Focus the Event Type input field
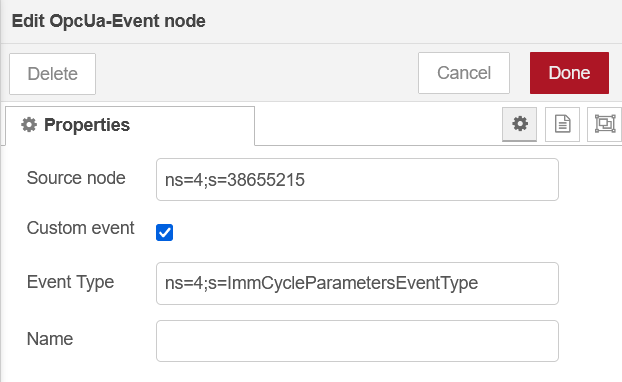The width and height of the screenshot is (622, 382). 357,283
